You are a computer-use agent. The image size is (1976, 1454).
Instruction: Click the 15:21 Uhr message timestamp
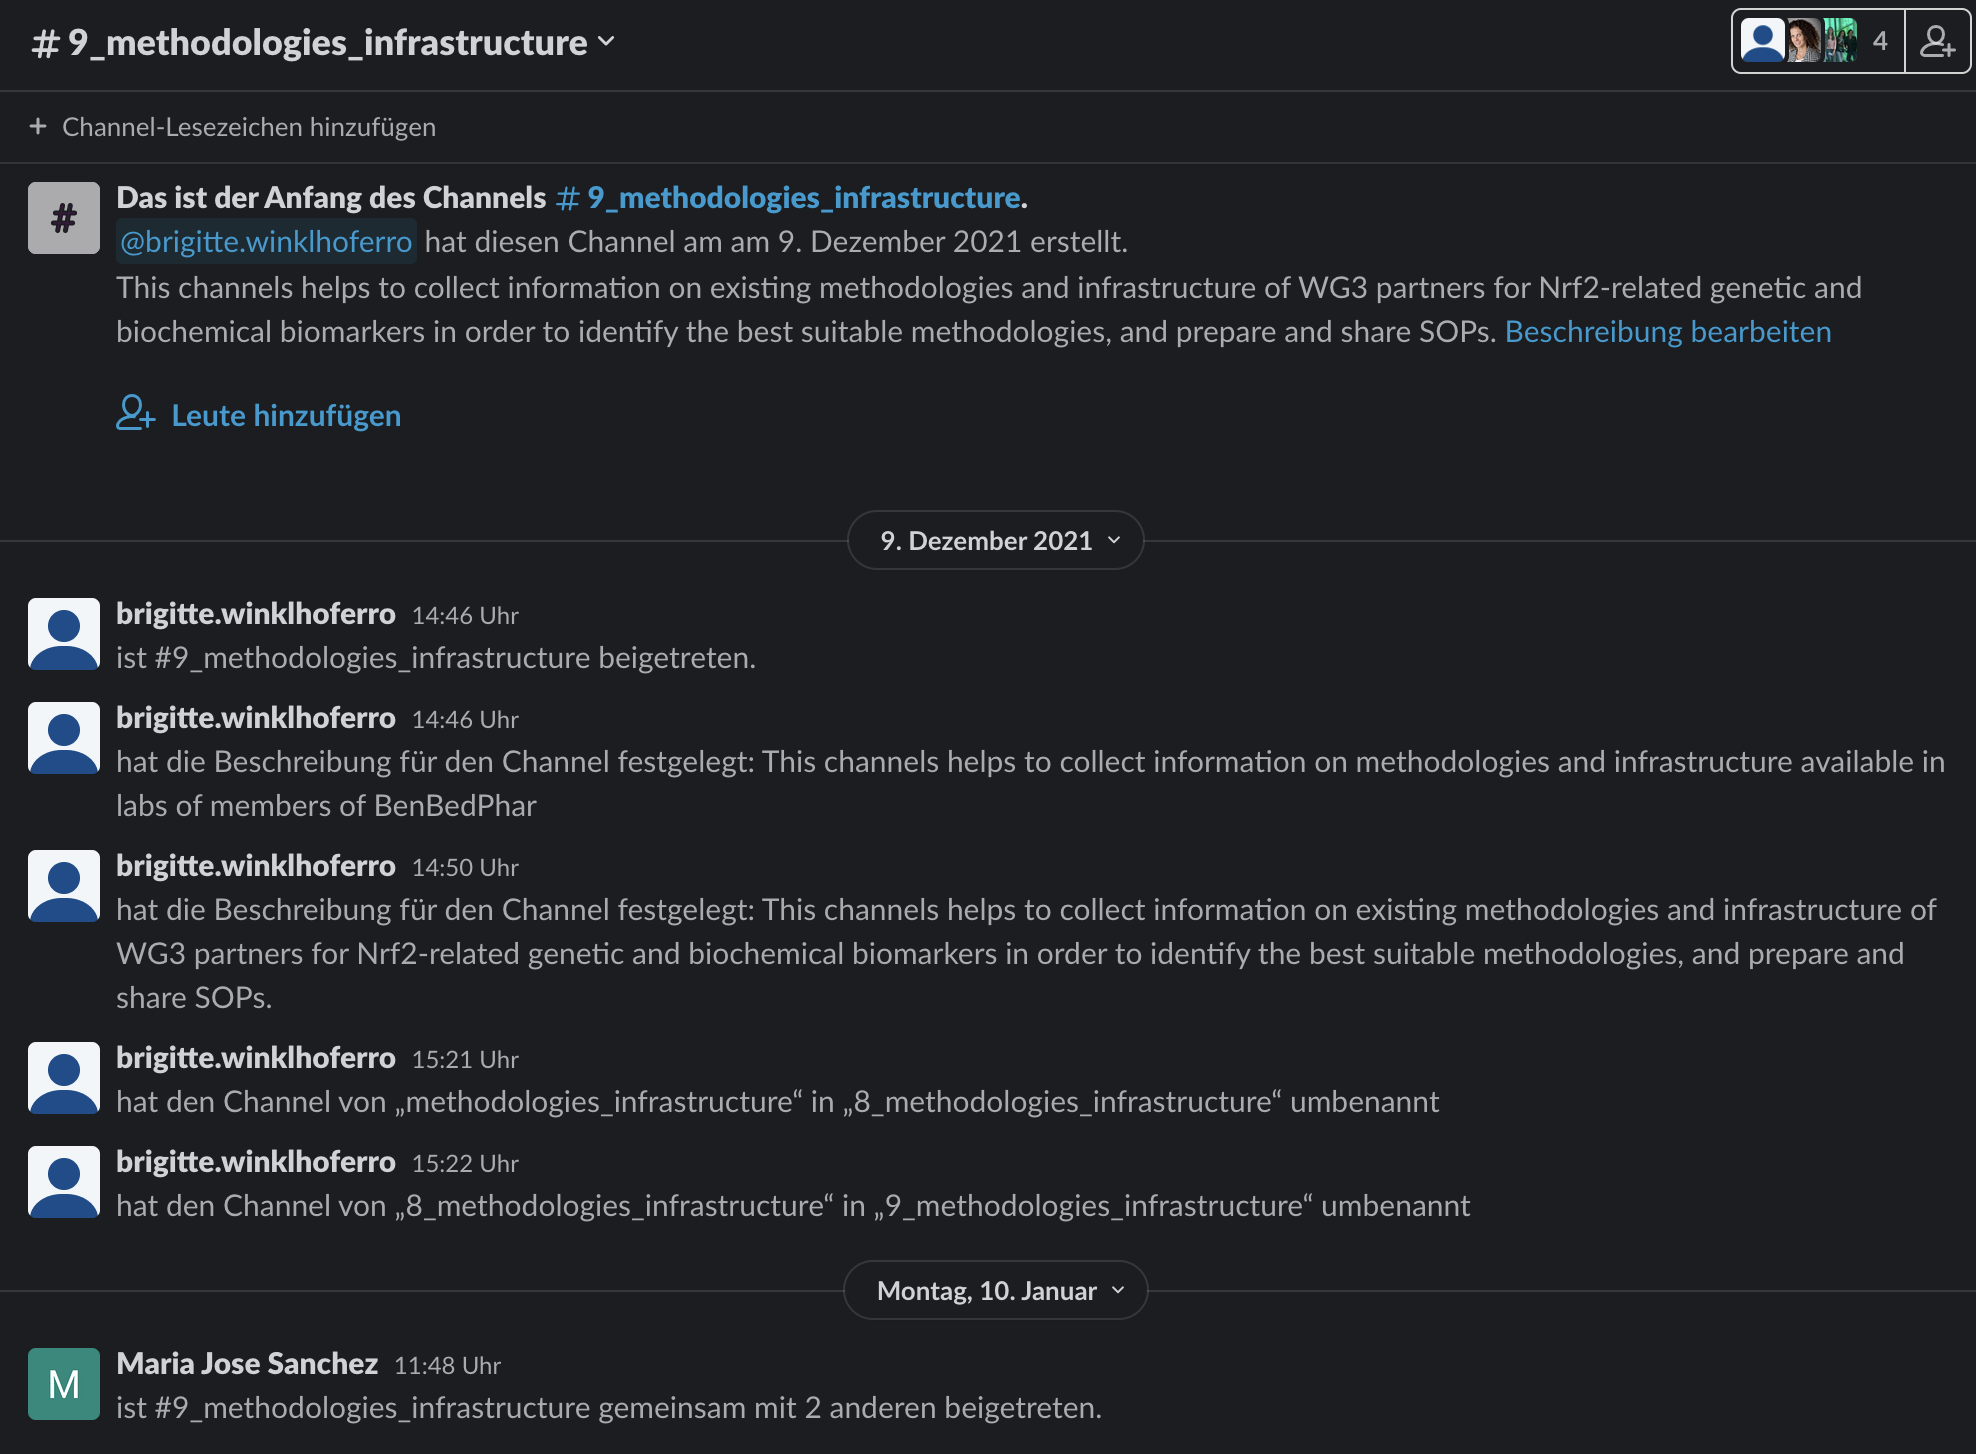pyautogui.click(x=465, y=1060)
